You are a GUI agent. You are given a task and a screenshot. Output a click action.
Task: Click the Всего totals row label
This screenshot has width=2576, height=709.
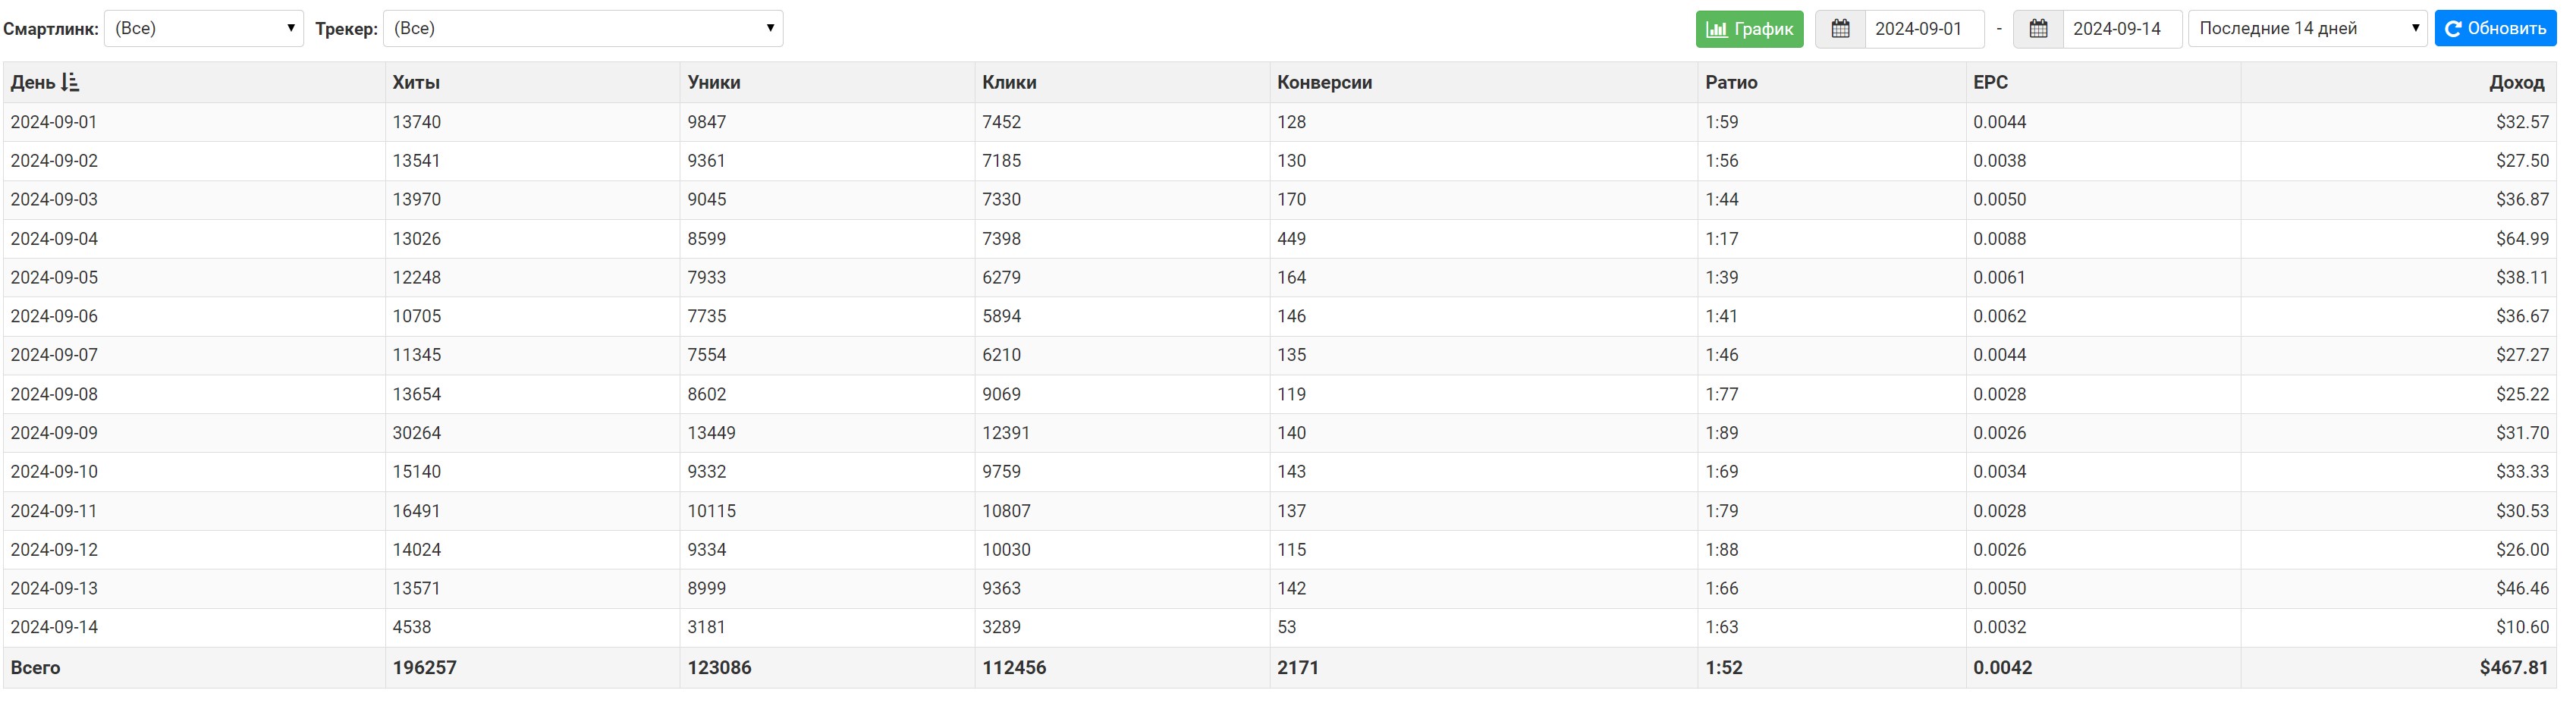point(35,668)
